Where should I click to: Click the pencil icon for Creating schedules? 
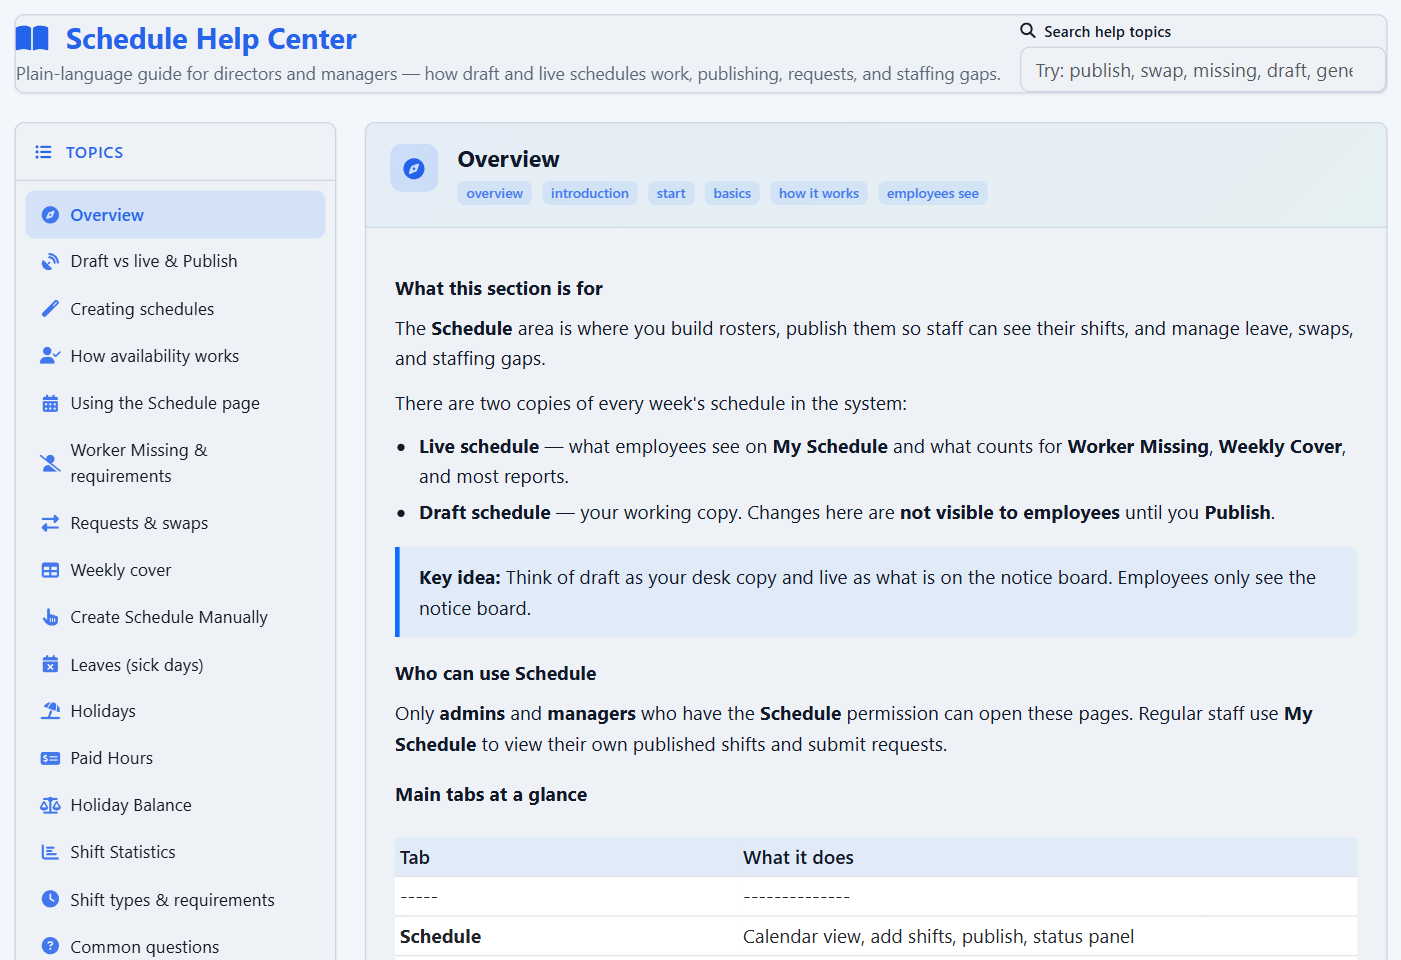(50, 309)
